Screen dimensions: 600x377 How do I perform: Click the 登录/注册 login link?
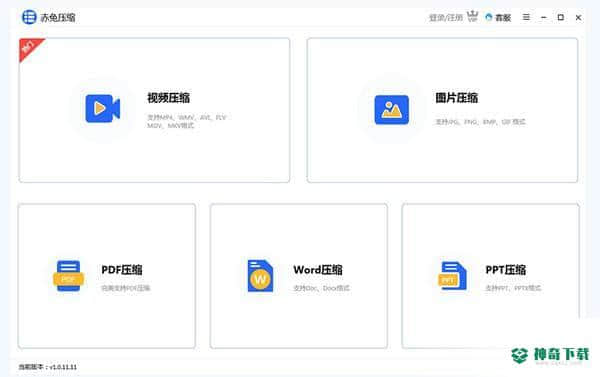pos(446,18)
